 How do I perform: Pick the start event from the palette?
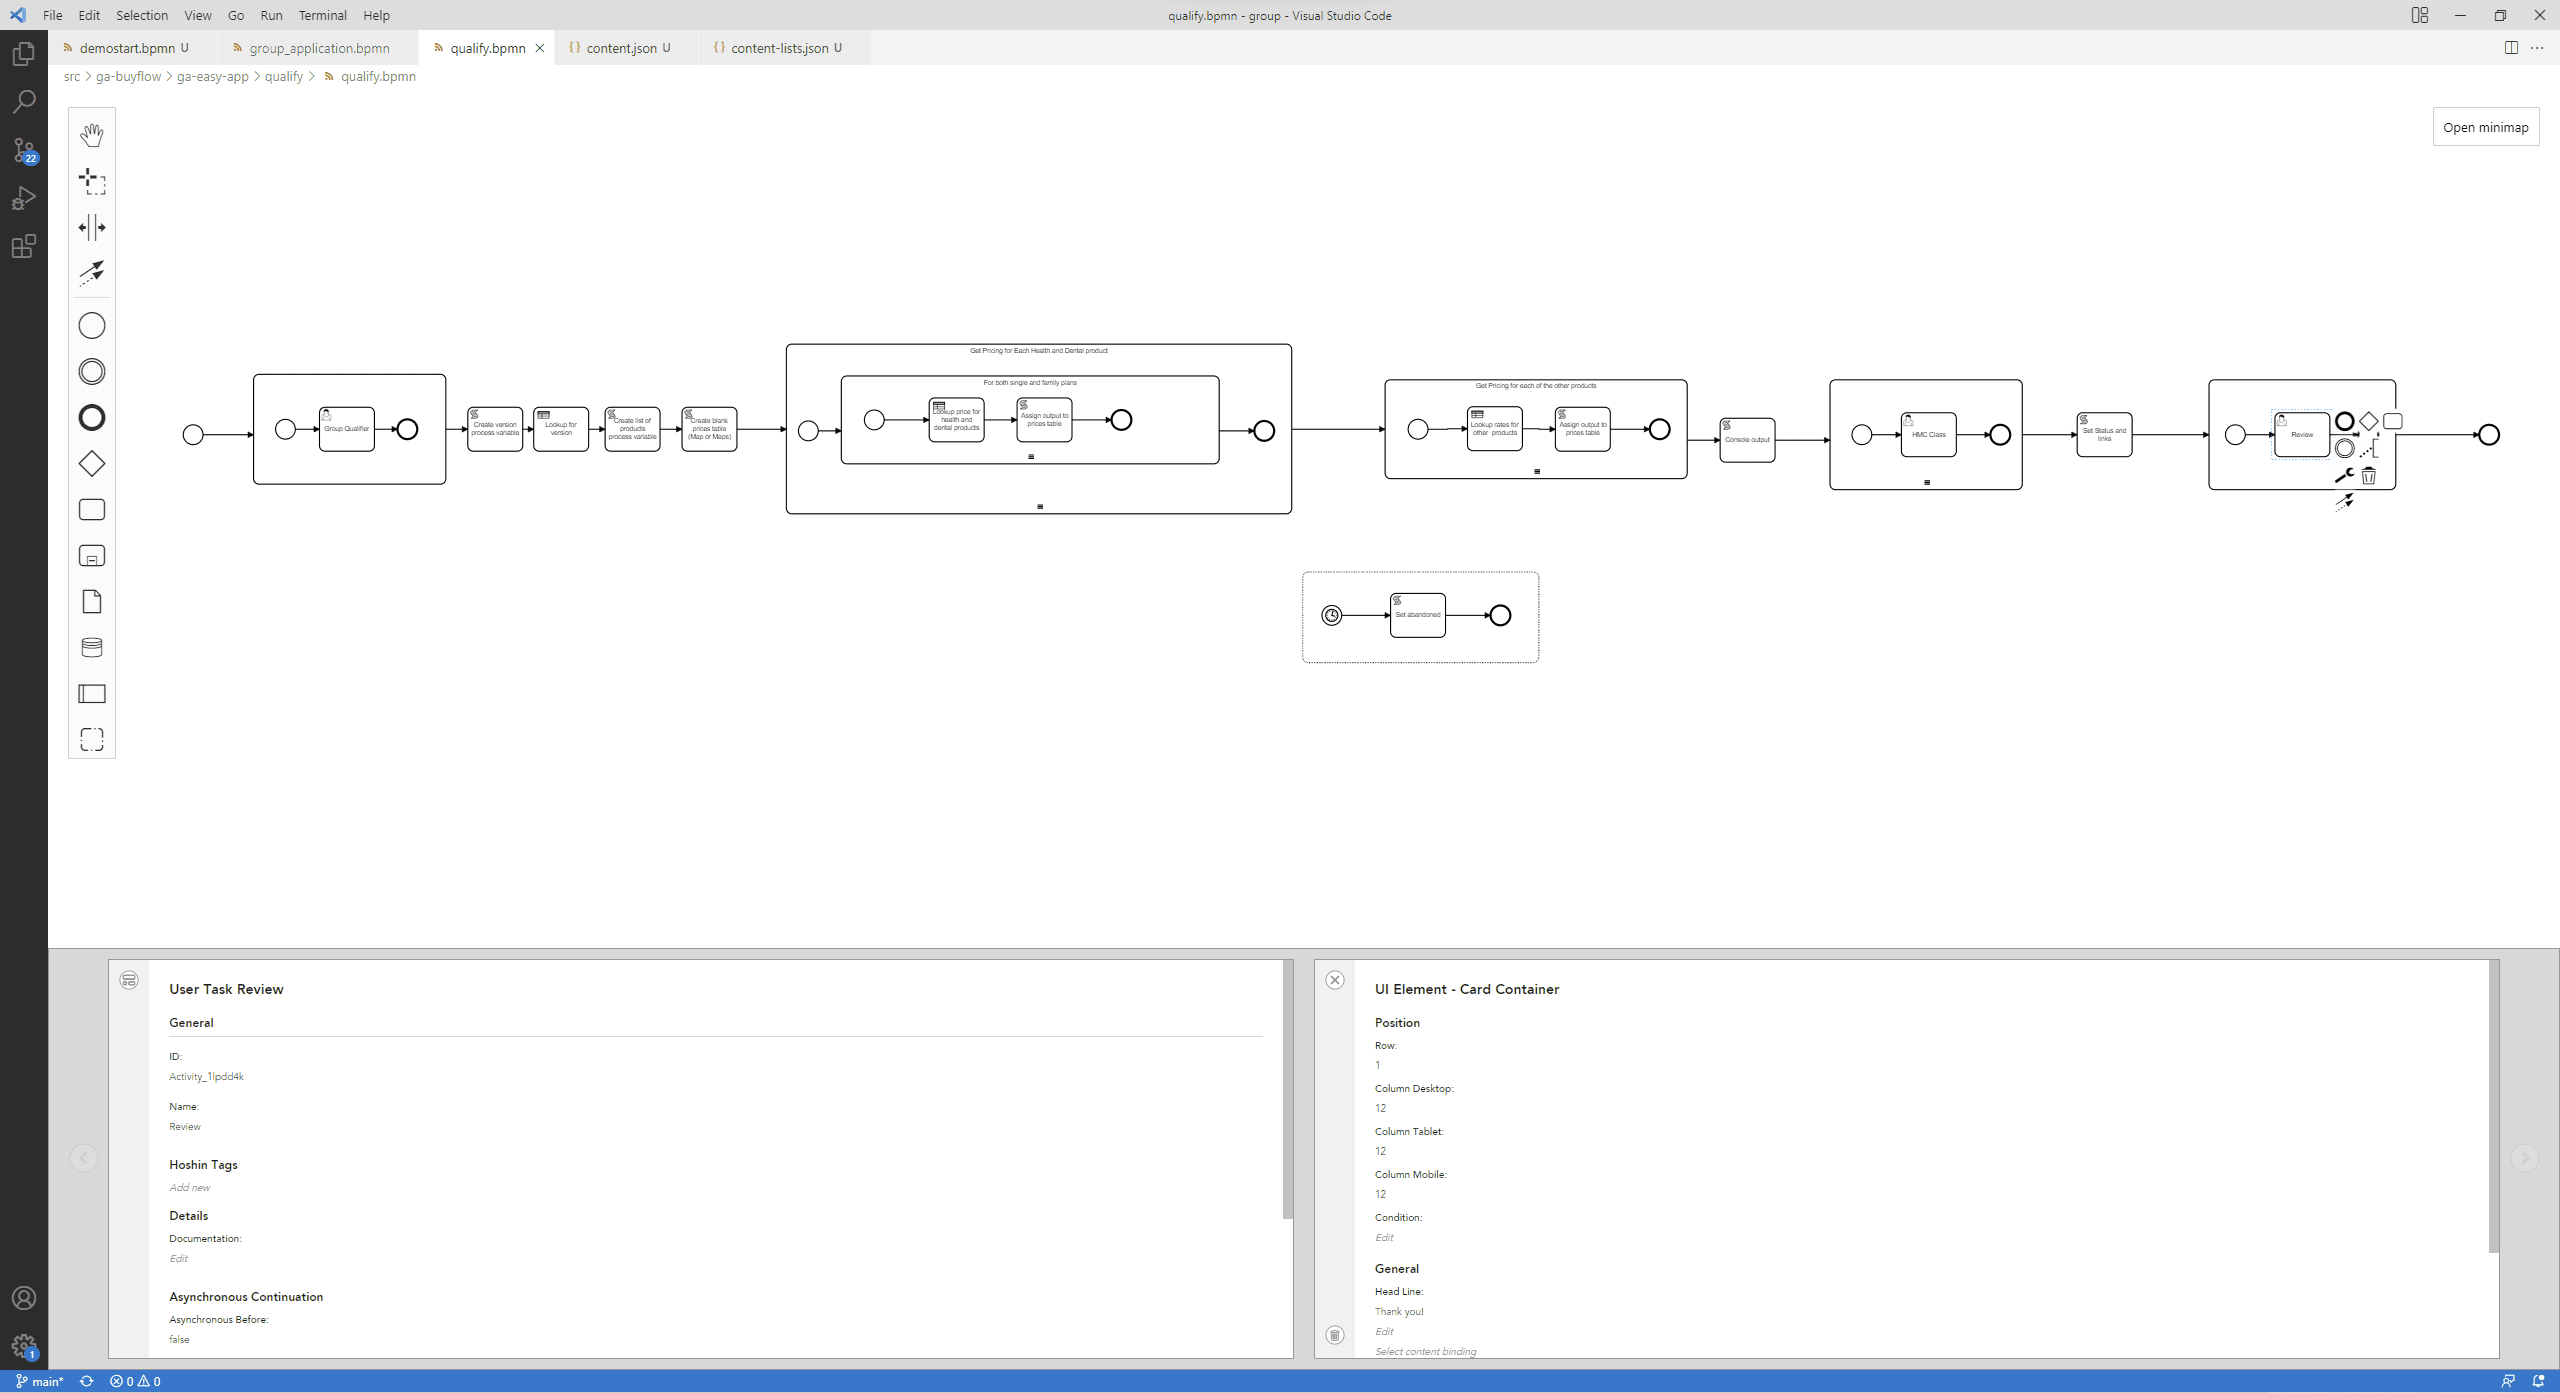click(92, 325)
